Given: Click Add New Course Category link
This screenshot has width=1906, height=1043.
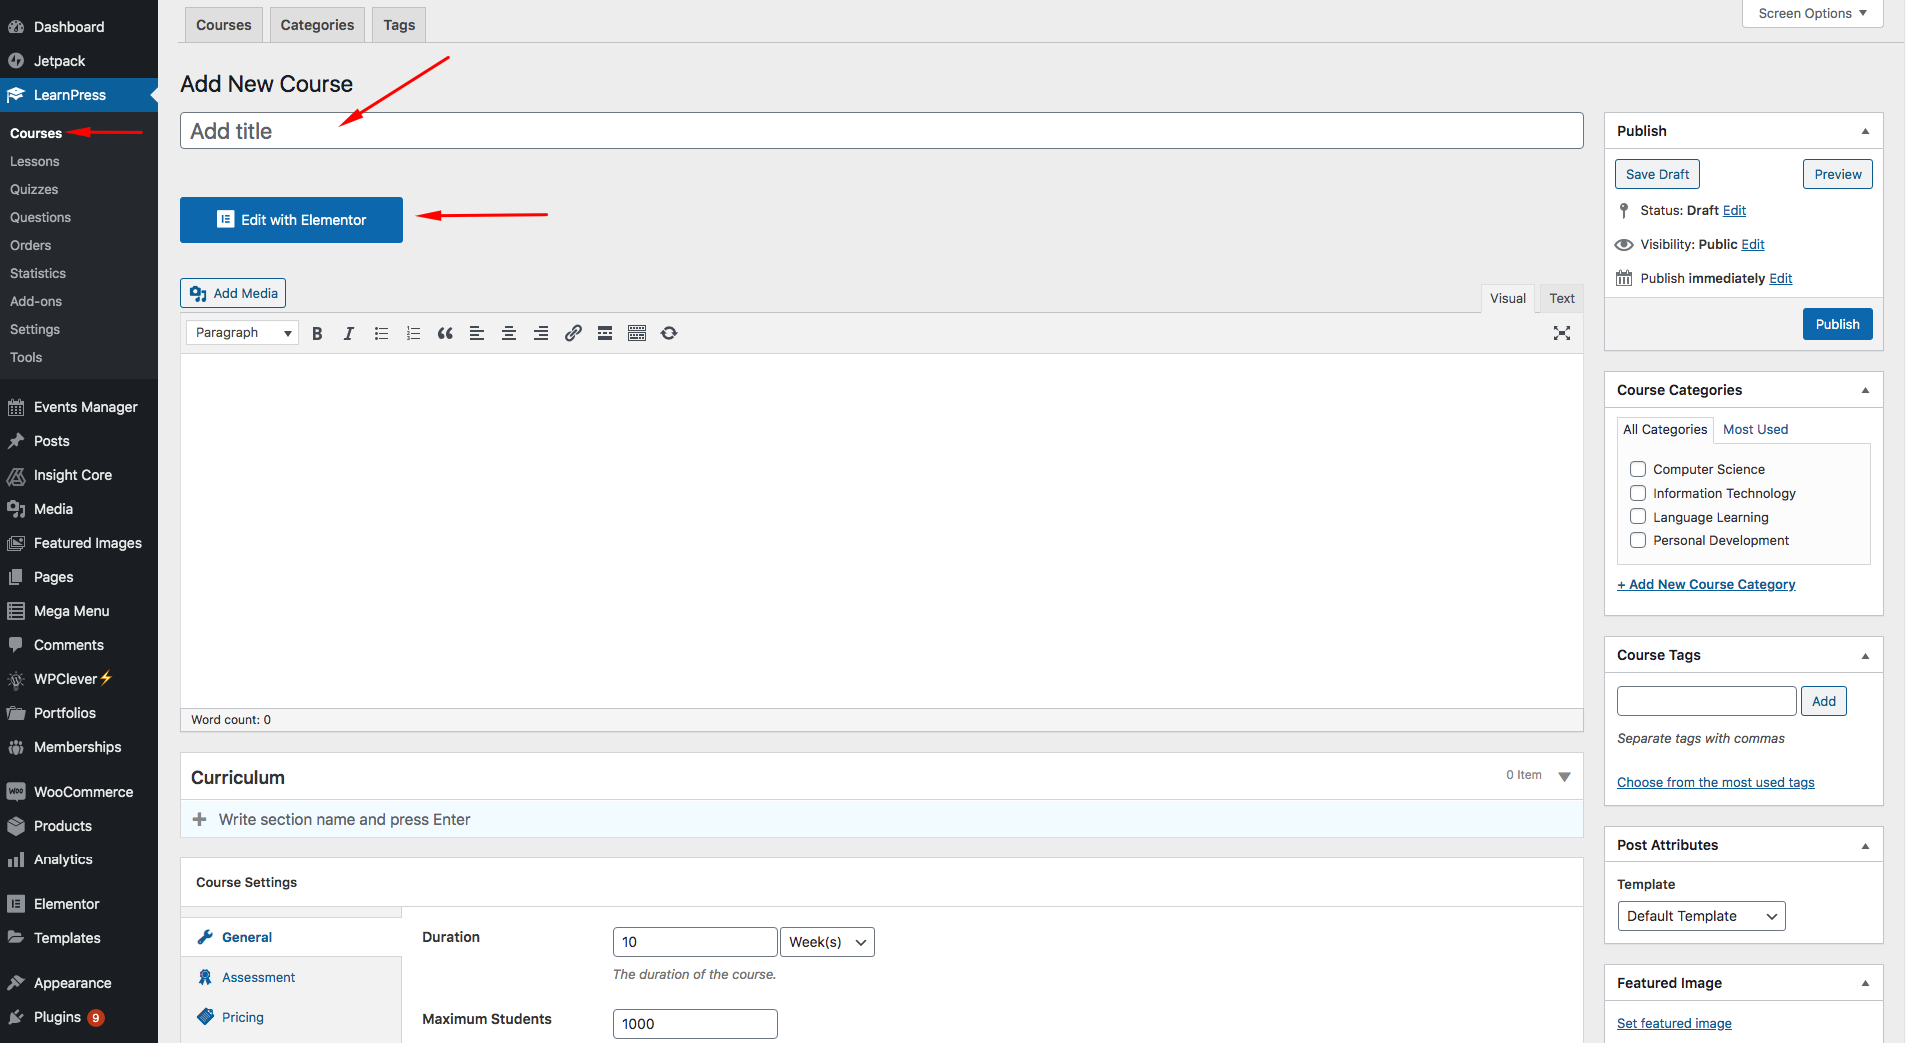Looking at the screenshot, I should (1706, 584).
